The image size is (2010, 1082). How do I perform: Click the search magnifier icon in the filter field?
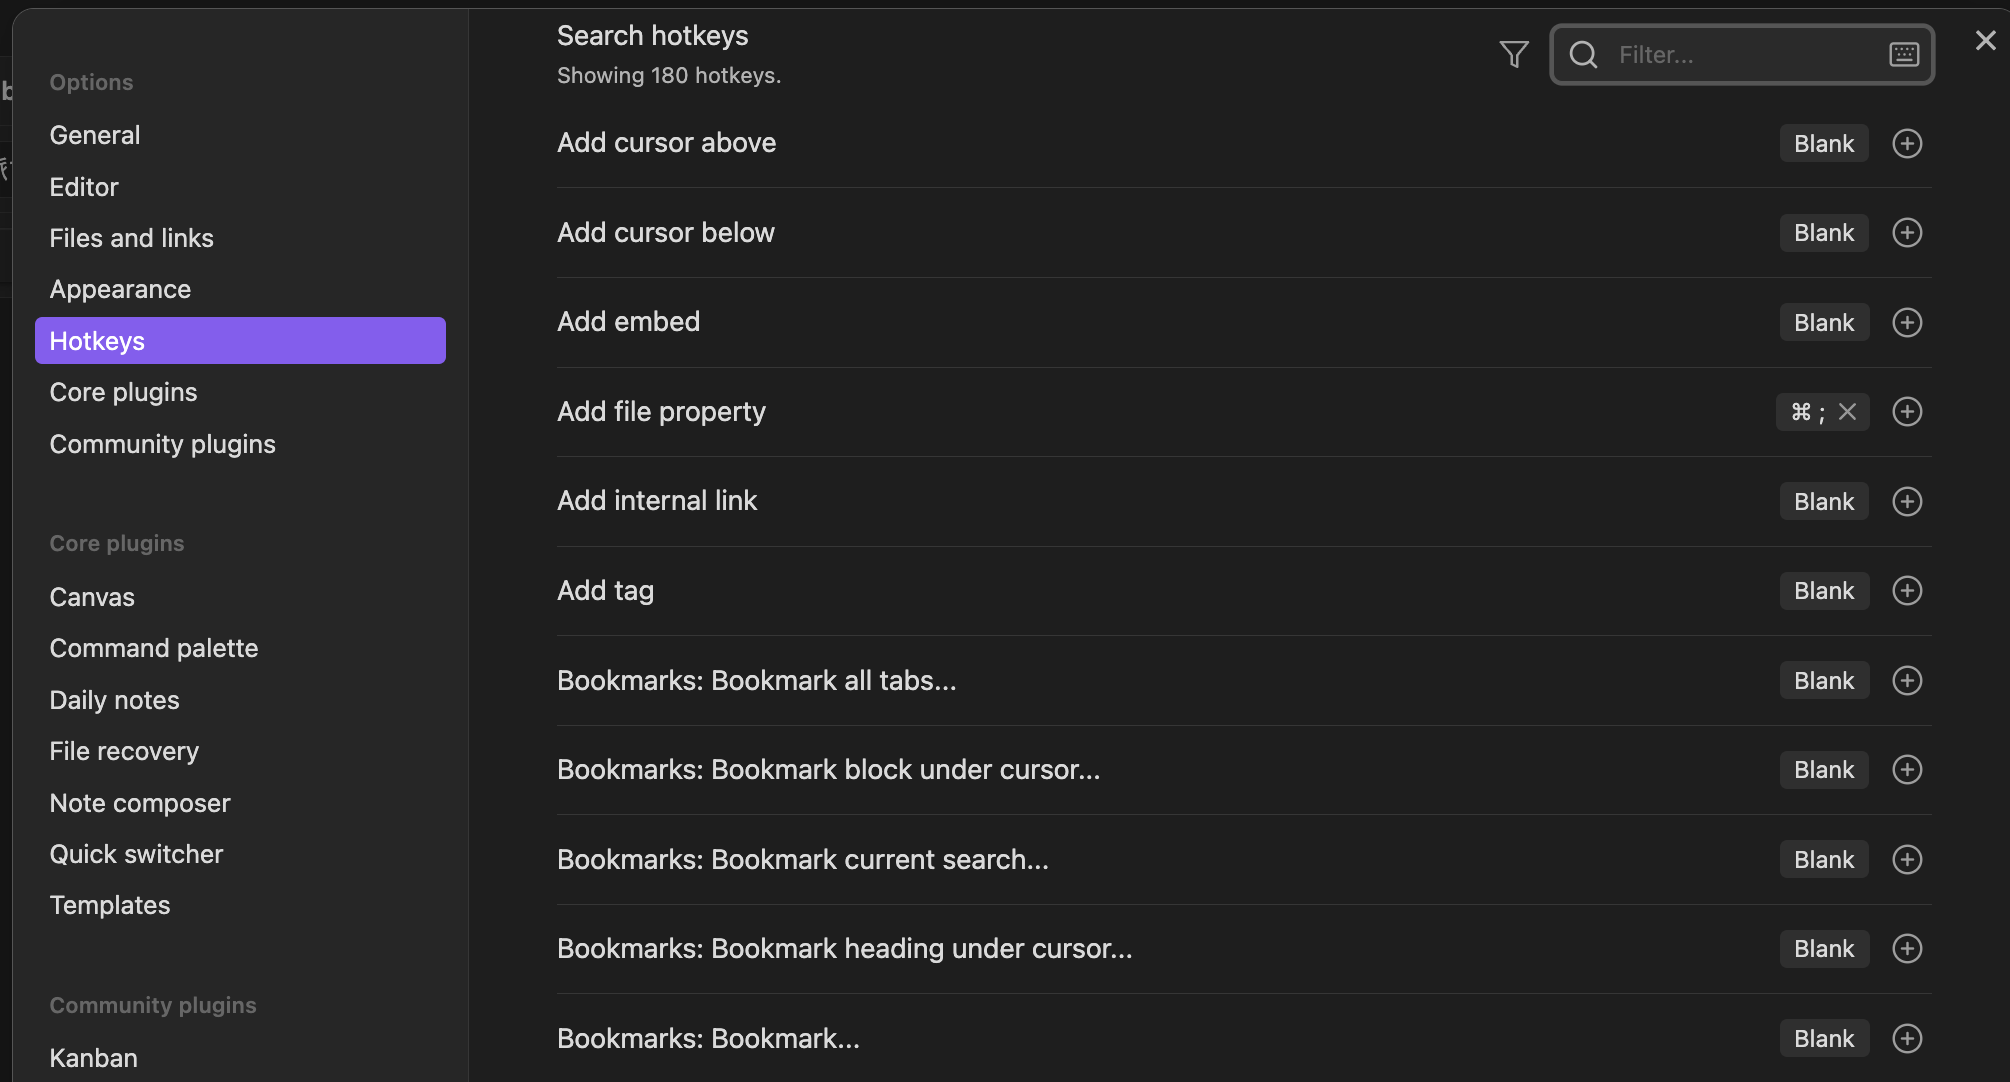(1583, 54)
